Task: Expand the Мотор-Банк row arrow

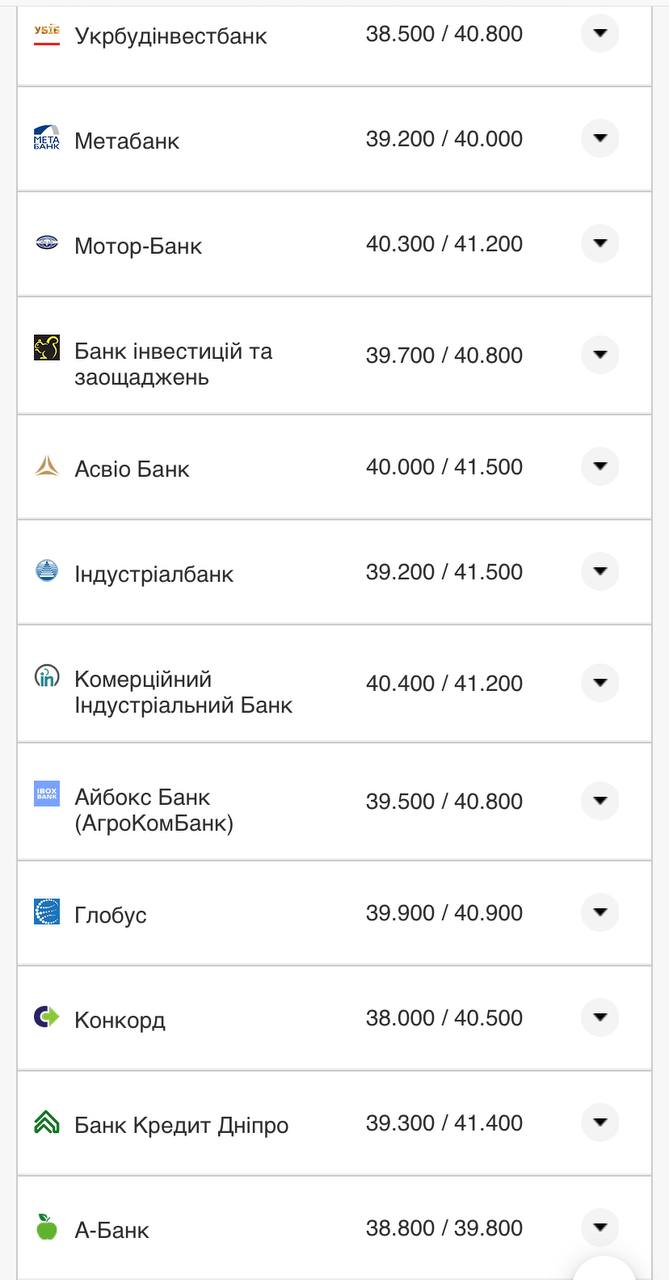Action: click(x=600, y=243)
